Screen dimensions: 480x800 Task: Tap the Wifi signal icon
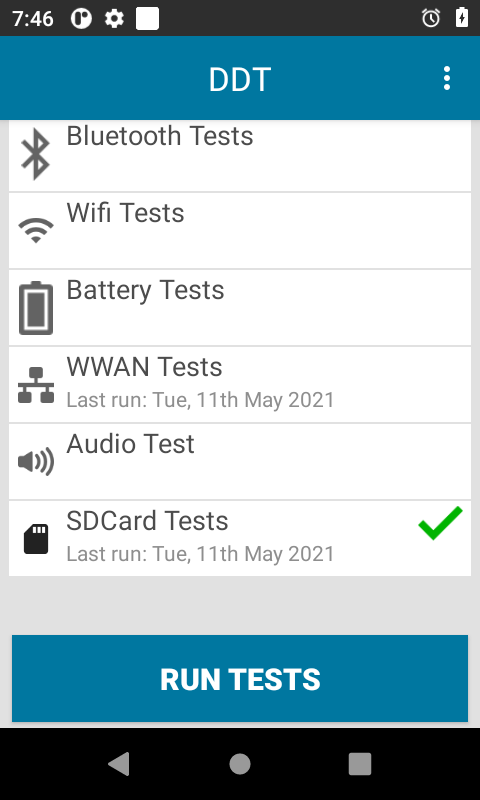pyautogui.click(x=36, y=231)
